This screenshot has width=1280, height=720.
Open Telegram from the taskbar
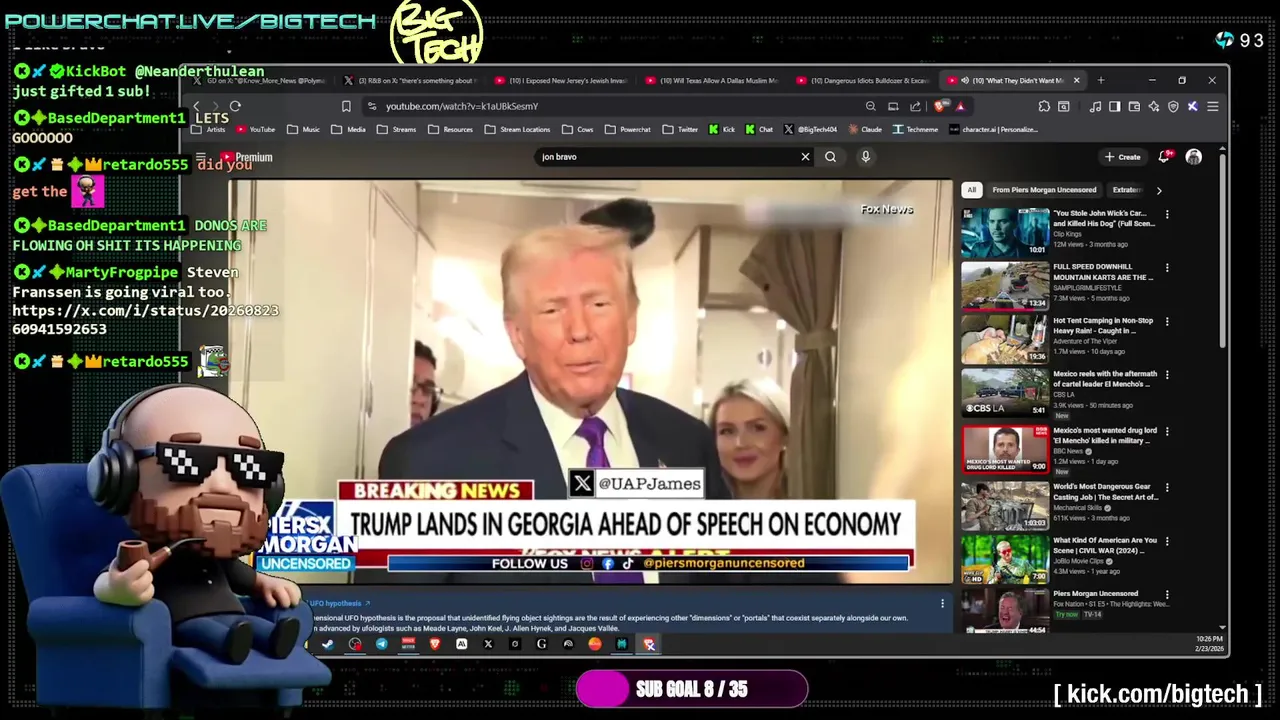tap(381, 645)
